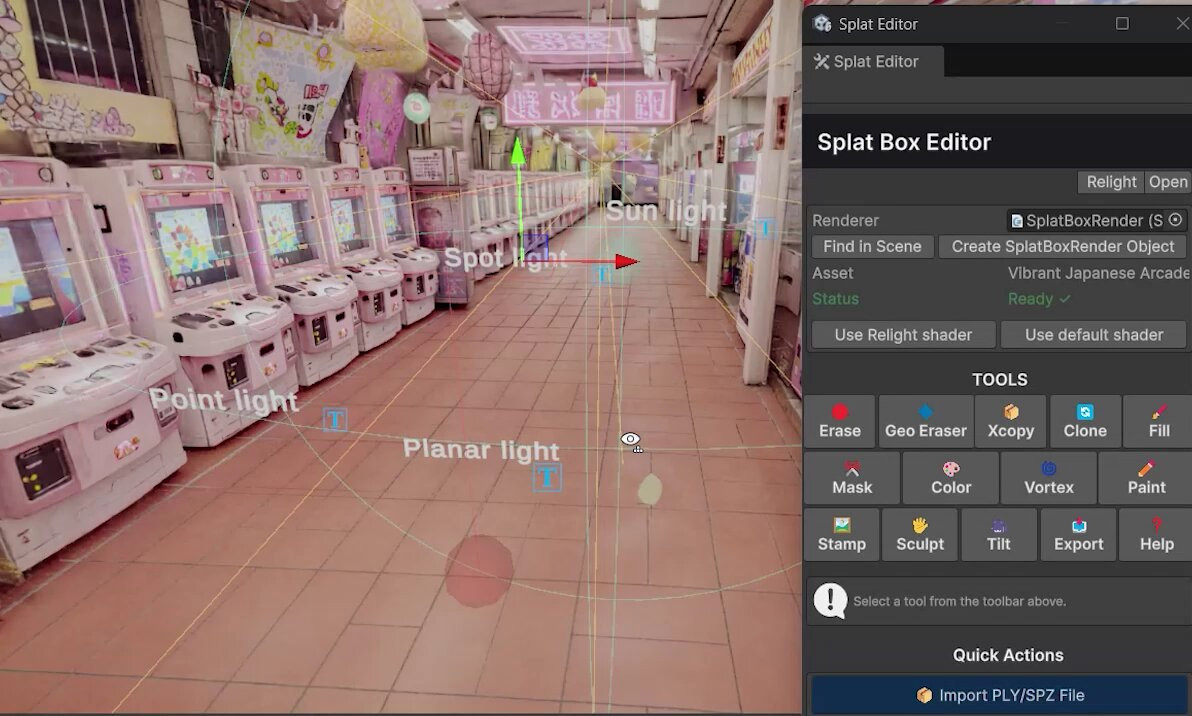Click the Open button

1168,182
